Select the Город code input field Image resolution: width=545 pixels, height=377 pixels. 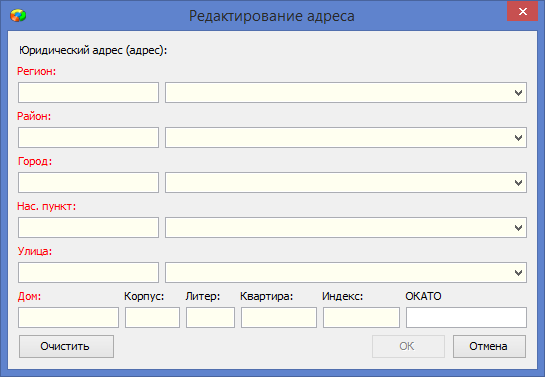[88, 182]
